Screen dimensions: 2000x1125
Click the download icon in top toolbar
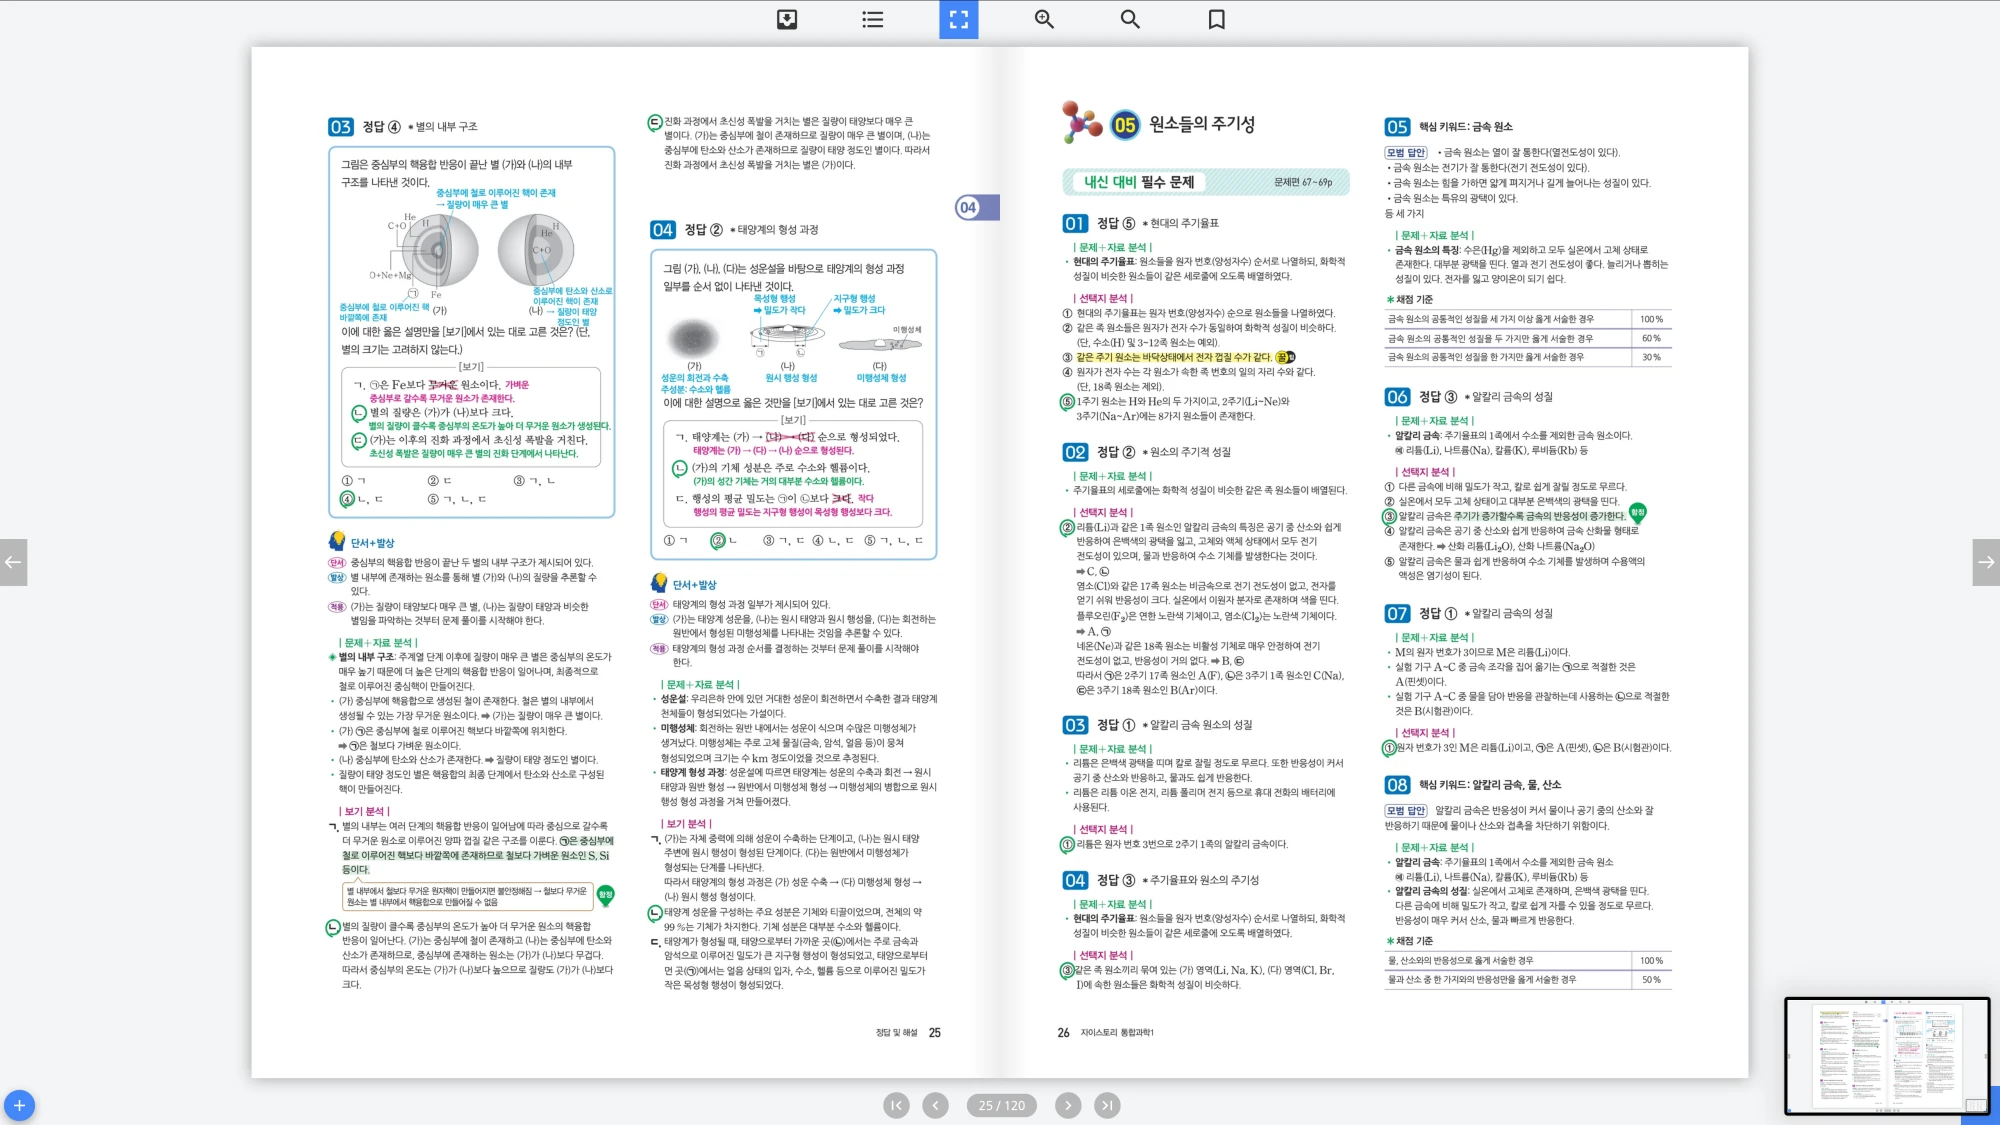point(787,19)
